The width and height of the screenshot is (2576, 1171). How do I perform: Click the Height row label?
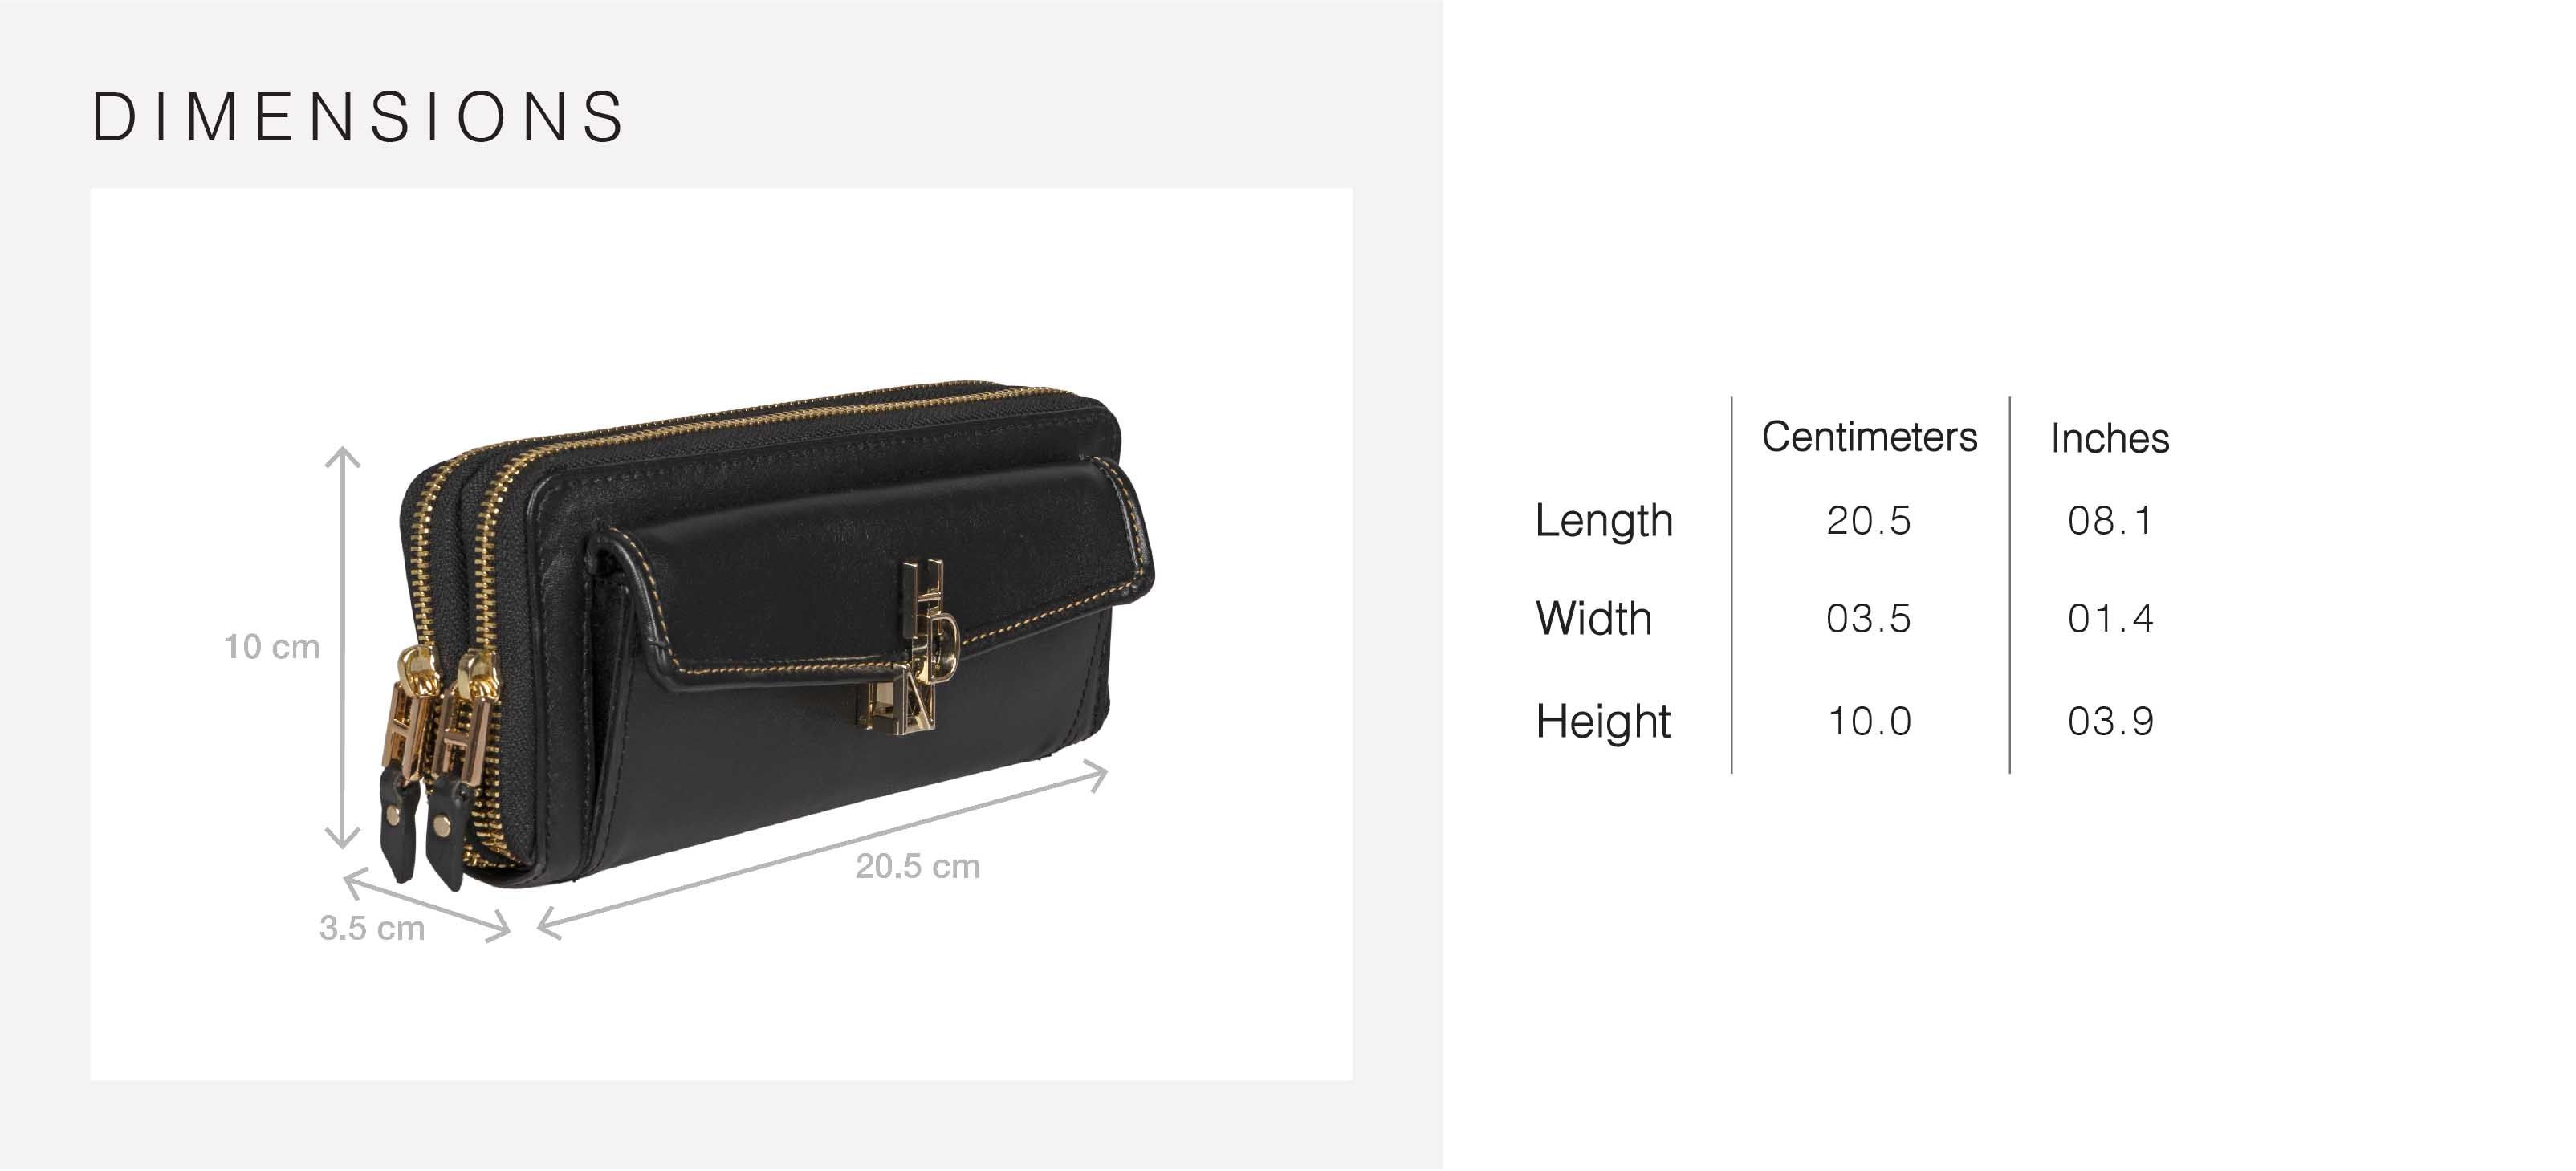coord(1602,721)
